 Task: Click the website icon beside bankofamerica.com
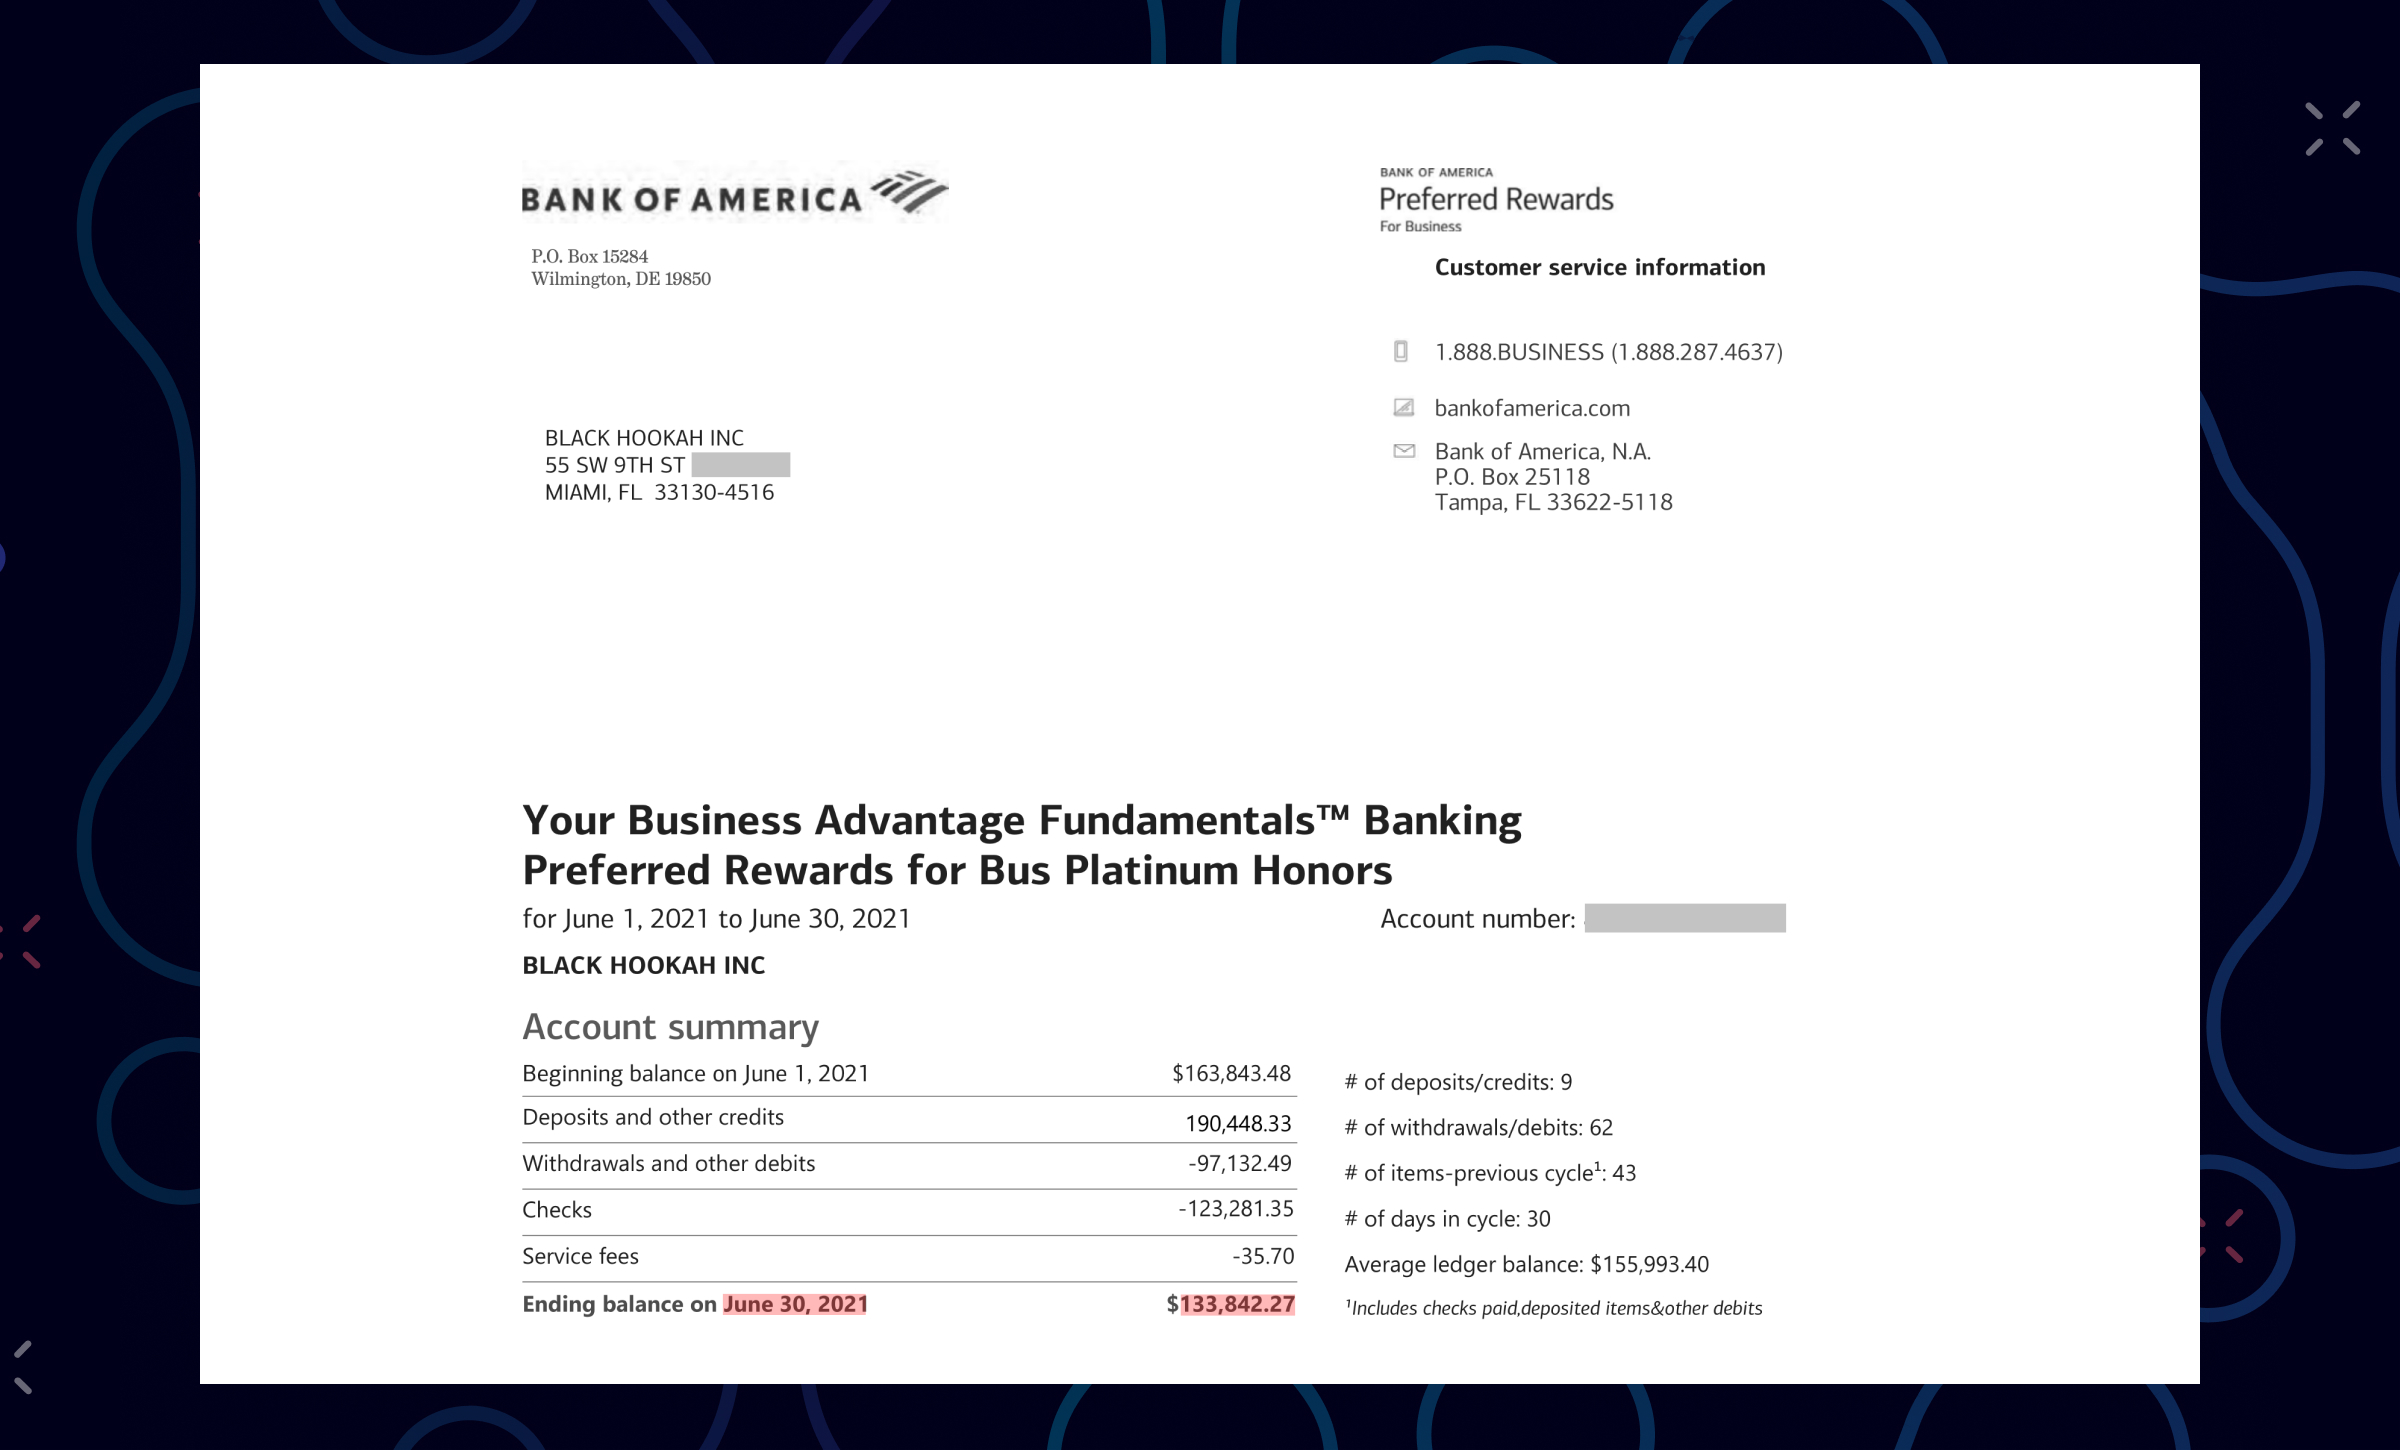[1404, 407]
